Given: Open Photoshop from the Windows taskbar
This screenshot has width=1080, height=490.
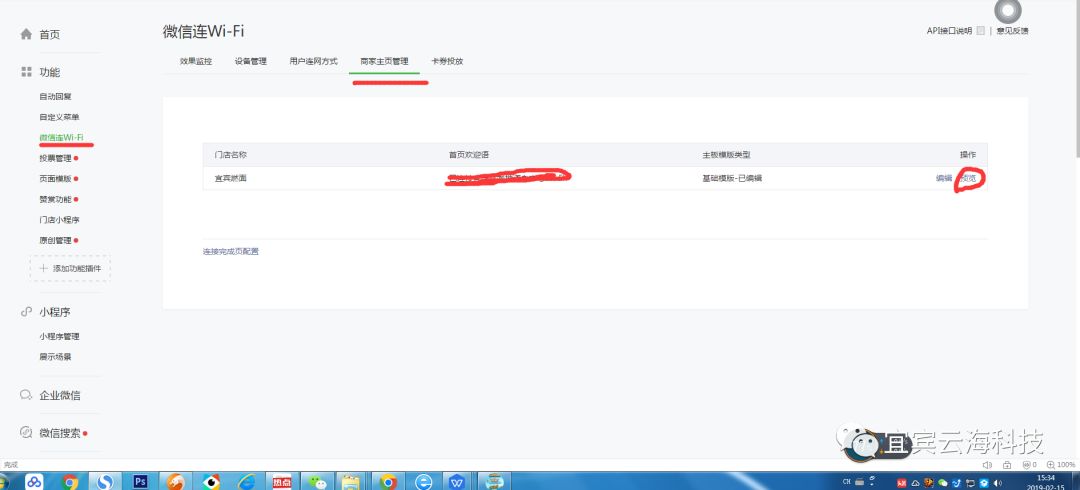Looking at the screenshot, I should point(141,481).
